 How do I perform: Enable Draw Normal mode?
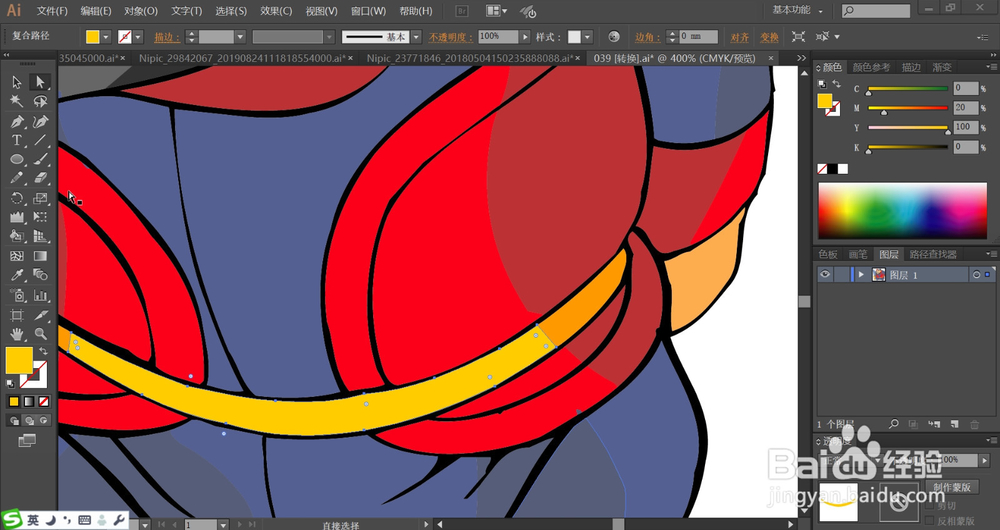click(14, 420)
